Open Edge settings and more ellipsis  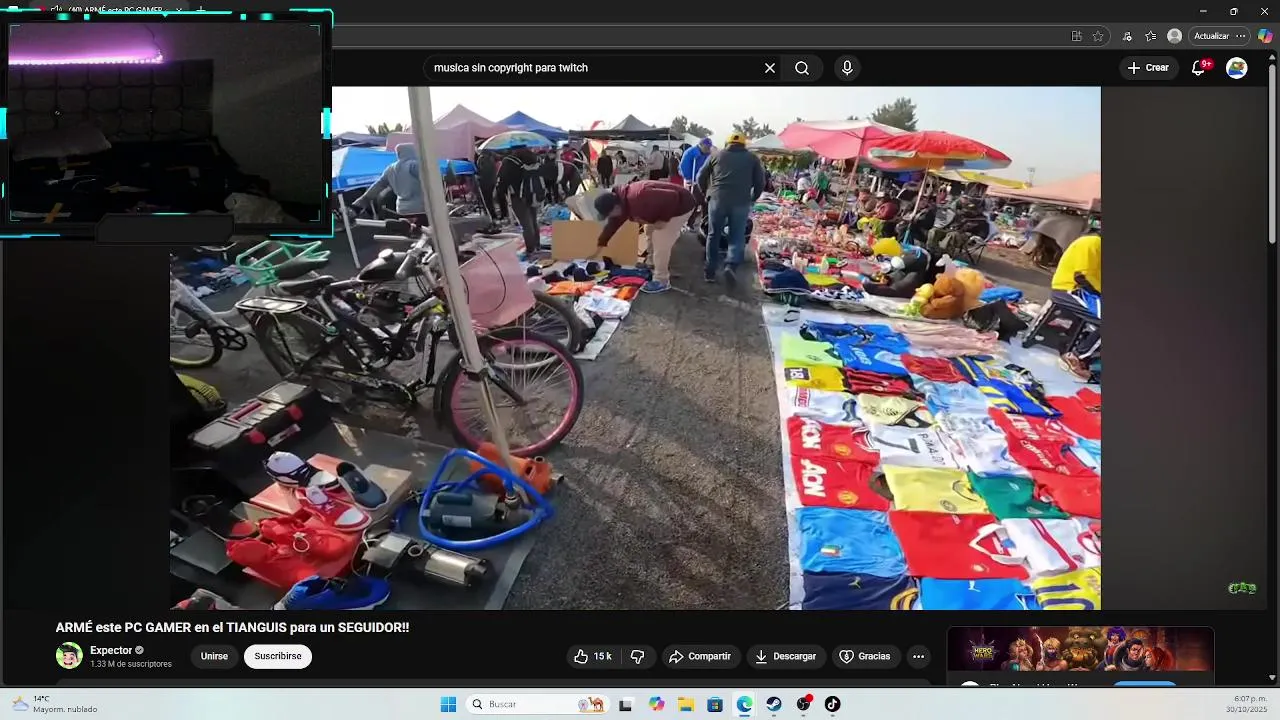point(1241,36)
